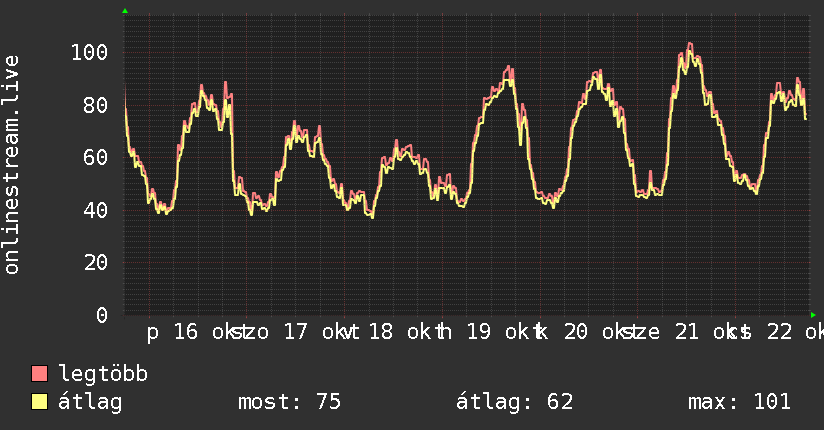Click the 40 label on the y-axis
The height and width of the screenshot is (430, 824).
[96, 210]
